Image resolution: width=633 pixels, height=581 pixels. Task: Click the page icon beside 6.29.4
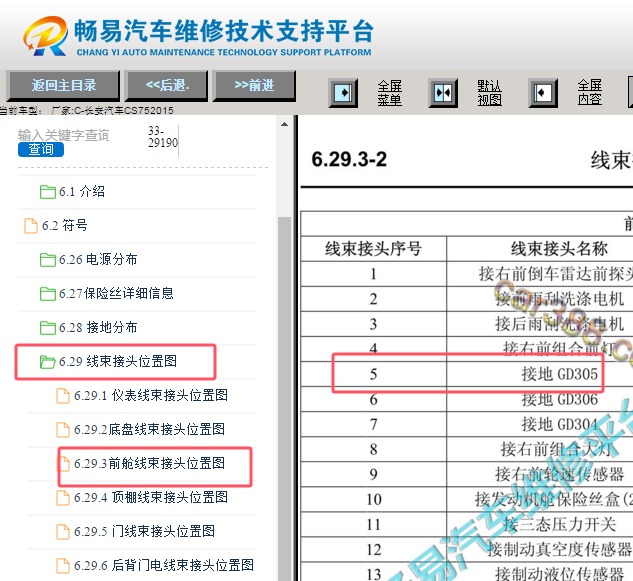click(x=63, y=497)
